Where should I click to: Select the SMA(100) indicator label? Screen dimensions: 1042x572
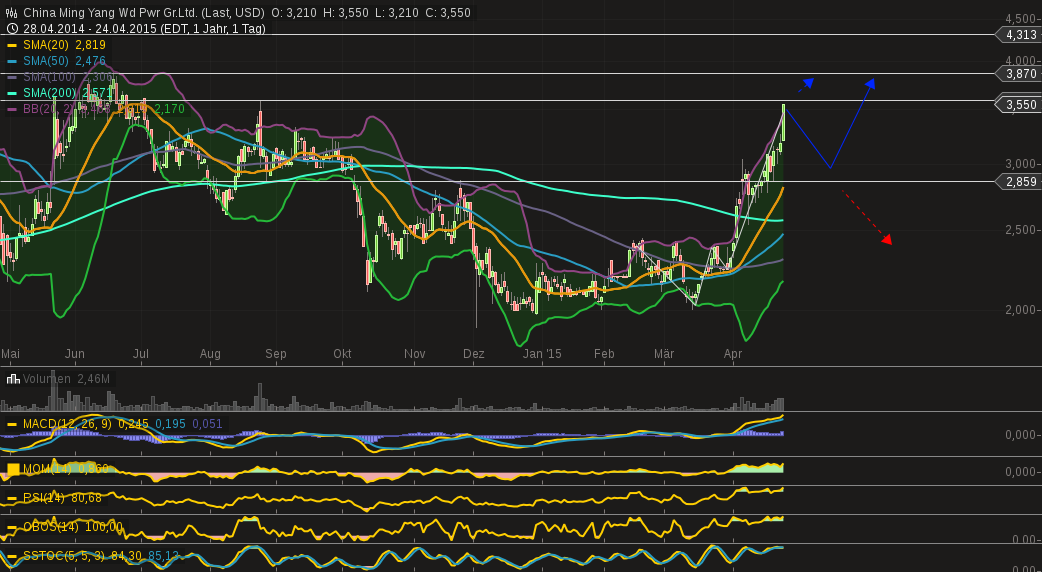49,77
